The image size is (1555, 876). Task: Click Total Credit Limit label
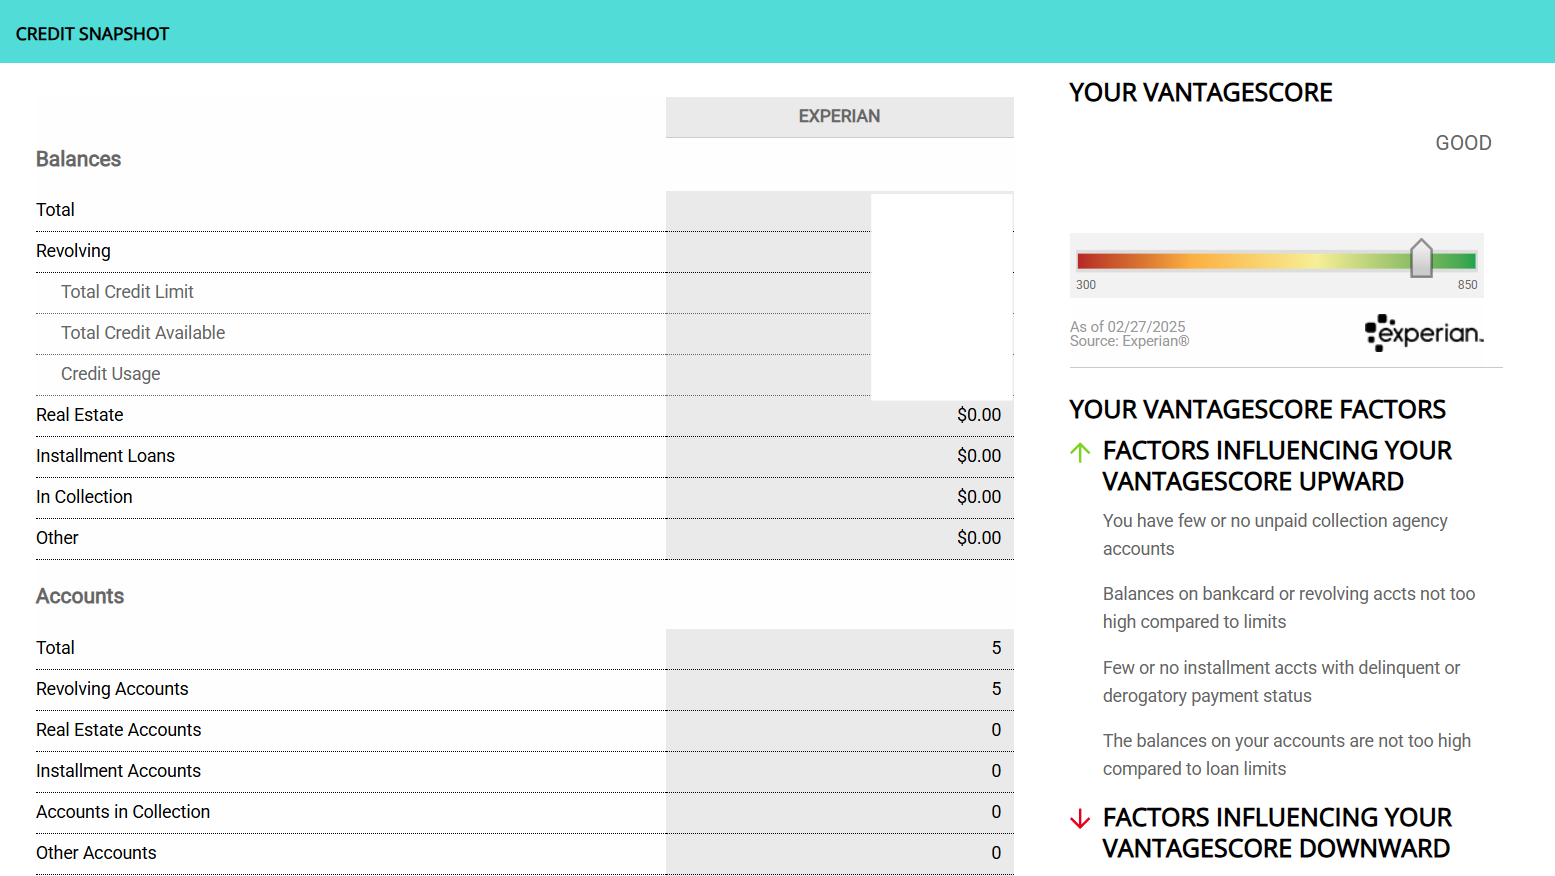click(127, 292)
